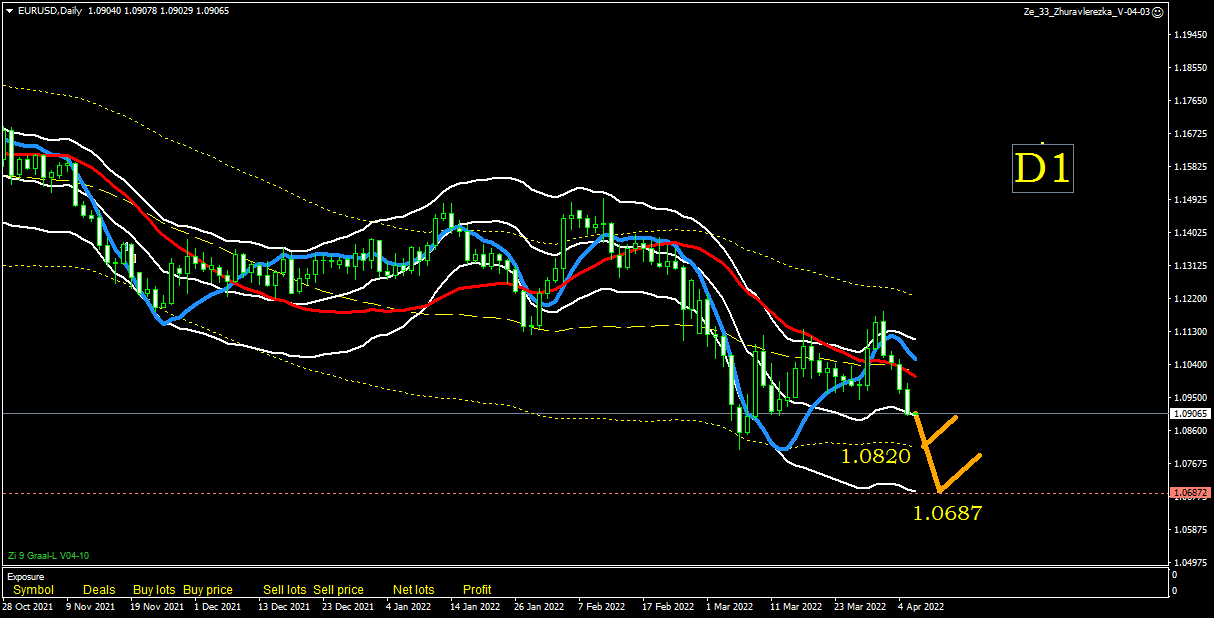Click the 1.0820 target price label

pos(875,456)
